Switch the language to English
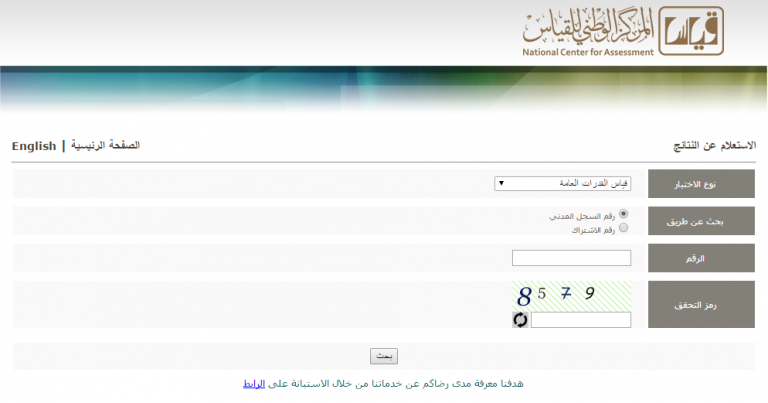Image resolution: width=768 pixels, height=403 pixels. click(x=34, y=146)
